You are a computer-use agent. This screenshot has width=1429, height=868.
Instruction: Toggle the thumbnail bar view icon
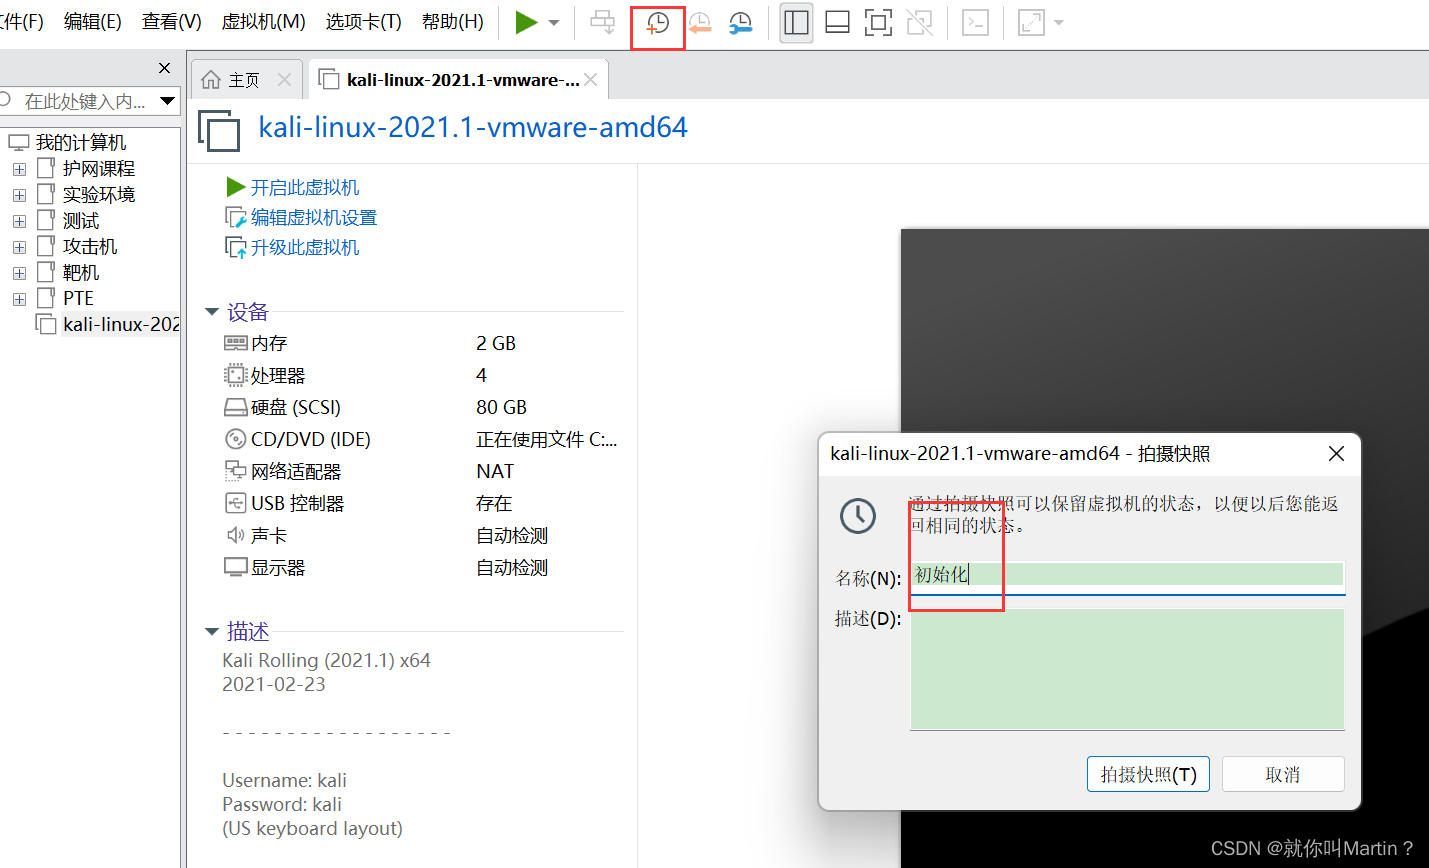[838, 22]
